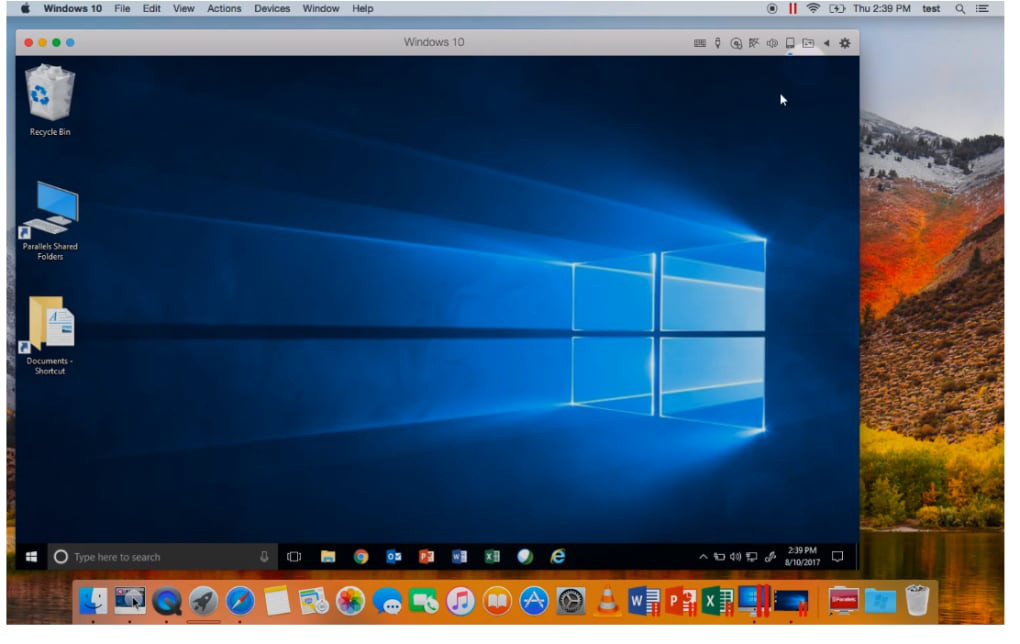
Task: Open Launchpad from the Dock
Action: click(204, 600)
